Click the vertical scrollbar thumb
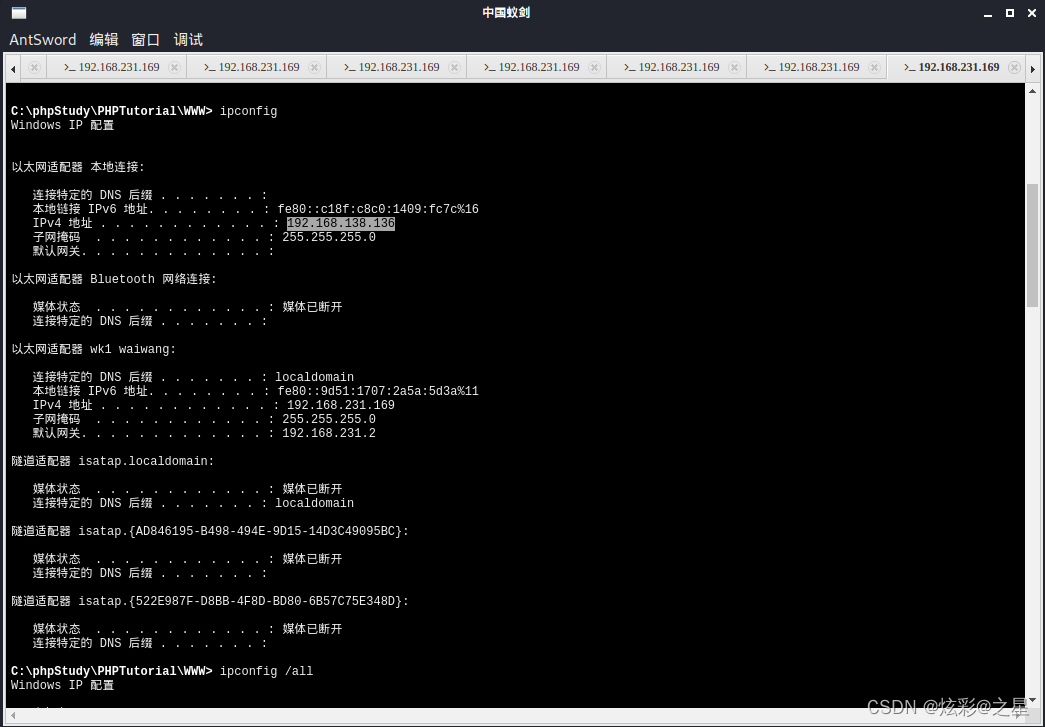This screenshot has width=1045, height=727. pyautogui.click(x=1032, y=245)
